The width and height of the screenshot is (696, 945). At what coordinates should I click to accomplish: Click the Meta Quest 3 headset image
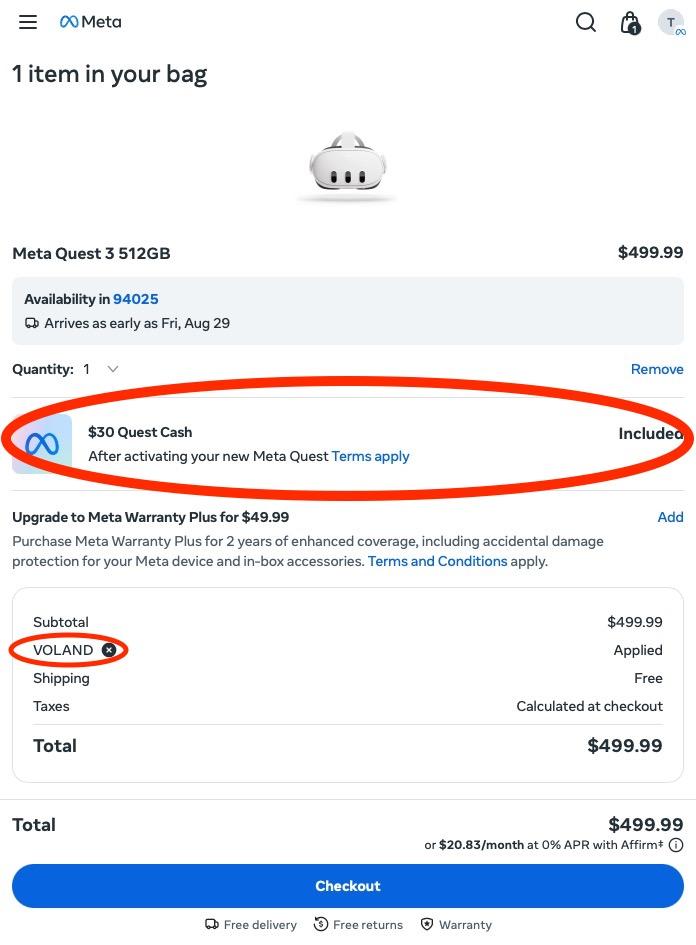pyautogui.click(x=347, y=163)
